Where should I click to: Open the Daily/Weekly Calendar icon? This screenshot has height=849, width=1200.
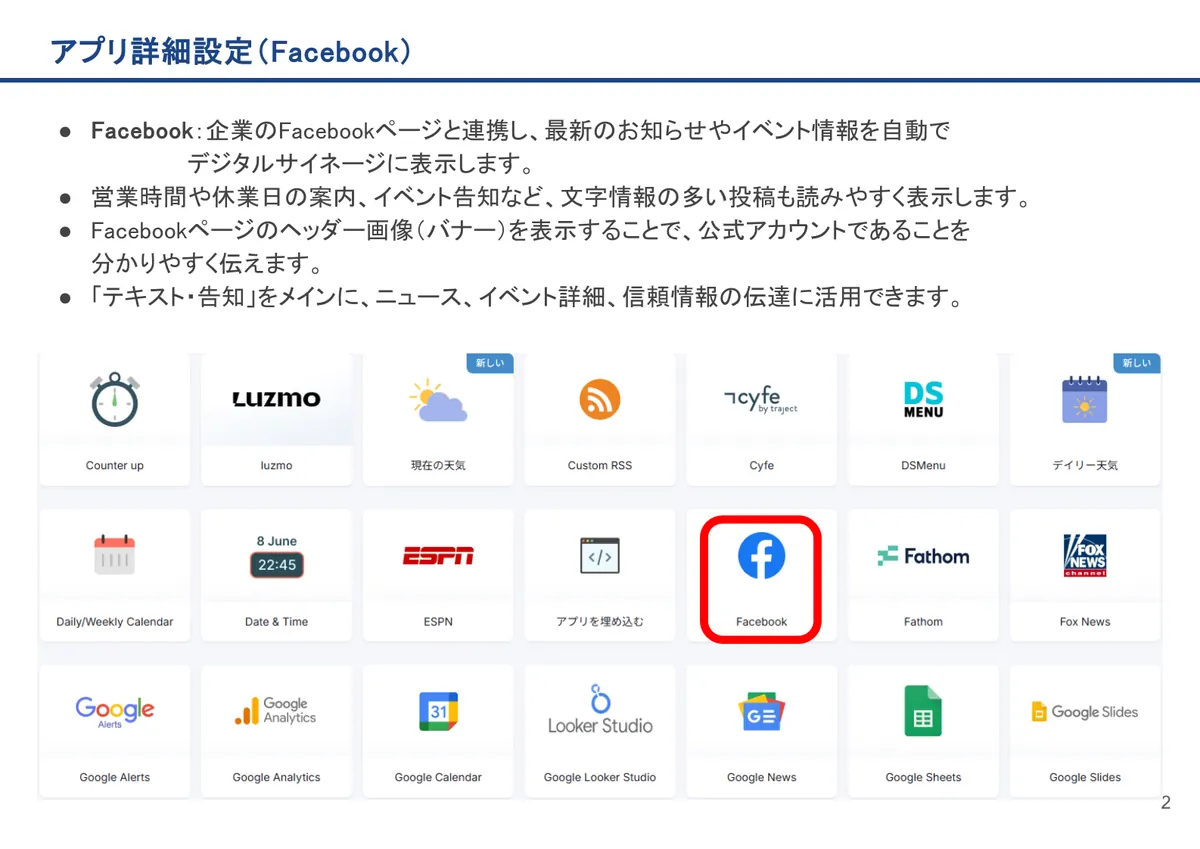click(x=114, y=555)
